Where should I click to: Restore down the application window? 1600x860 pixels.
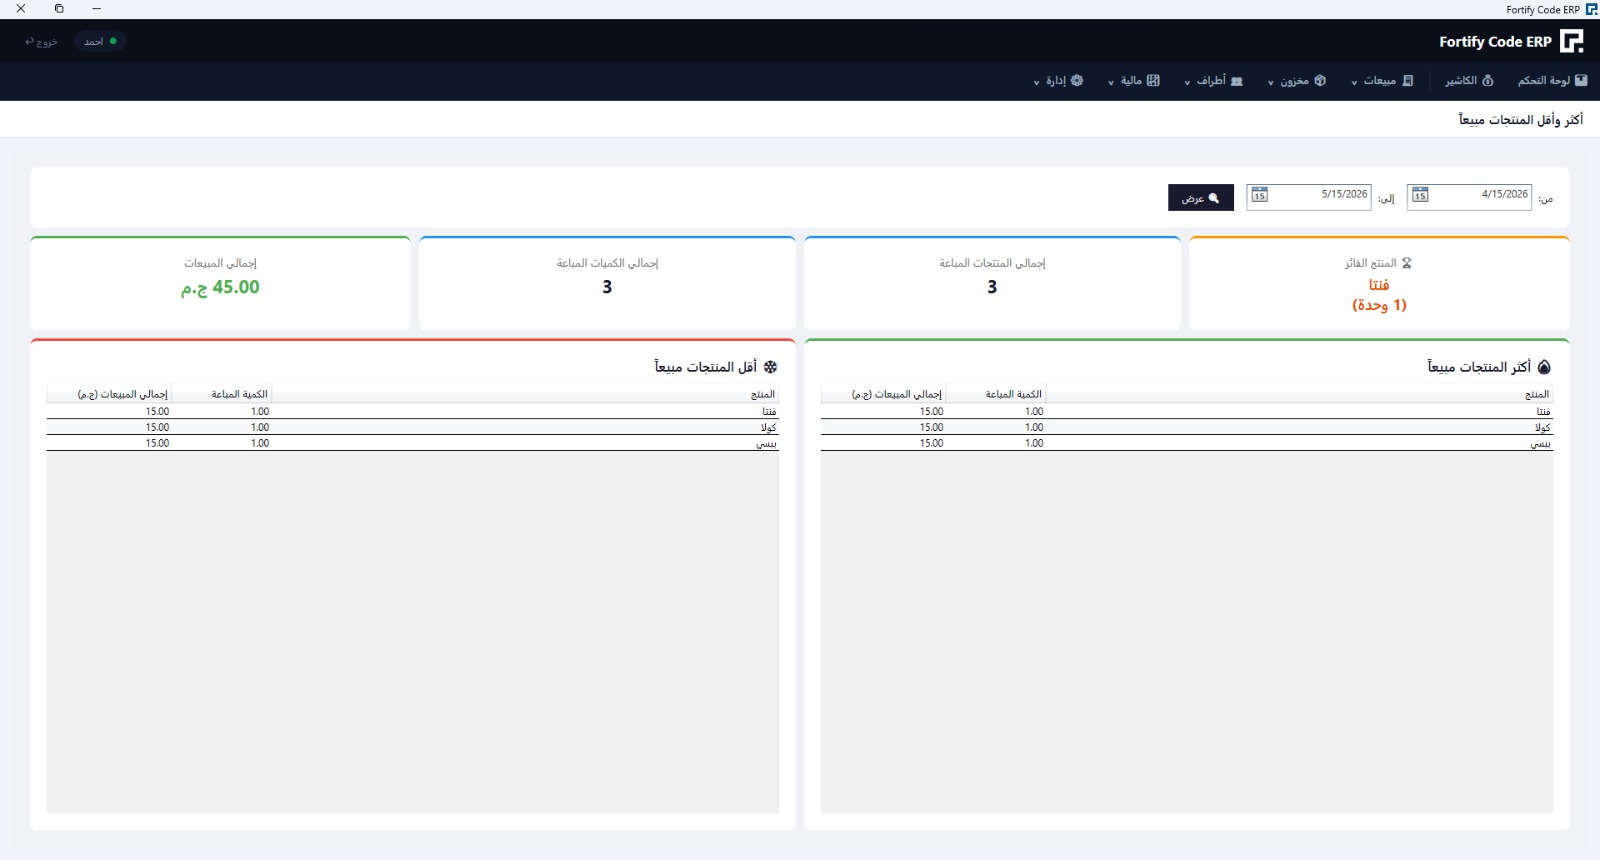[59, 9]
